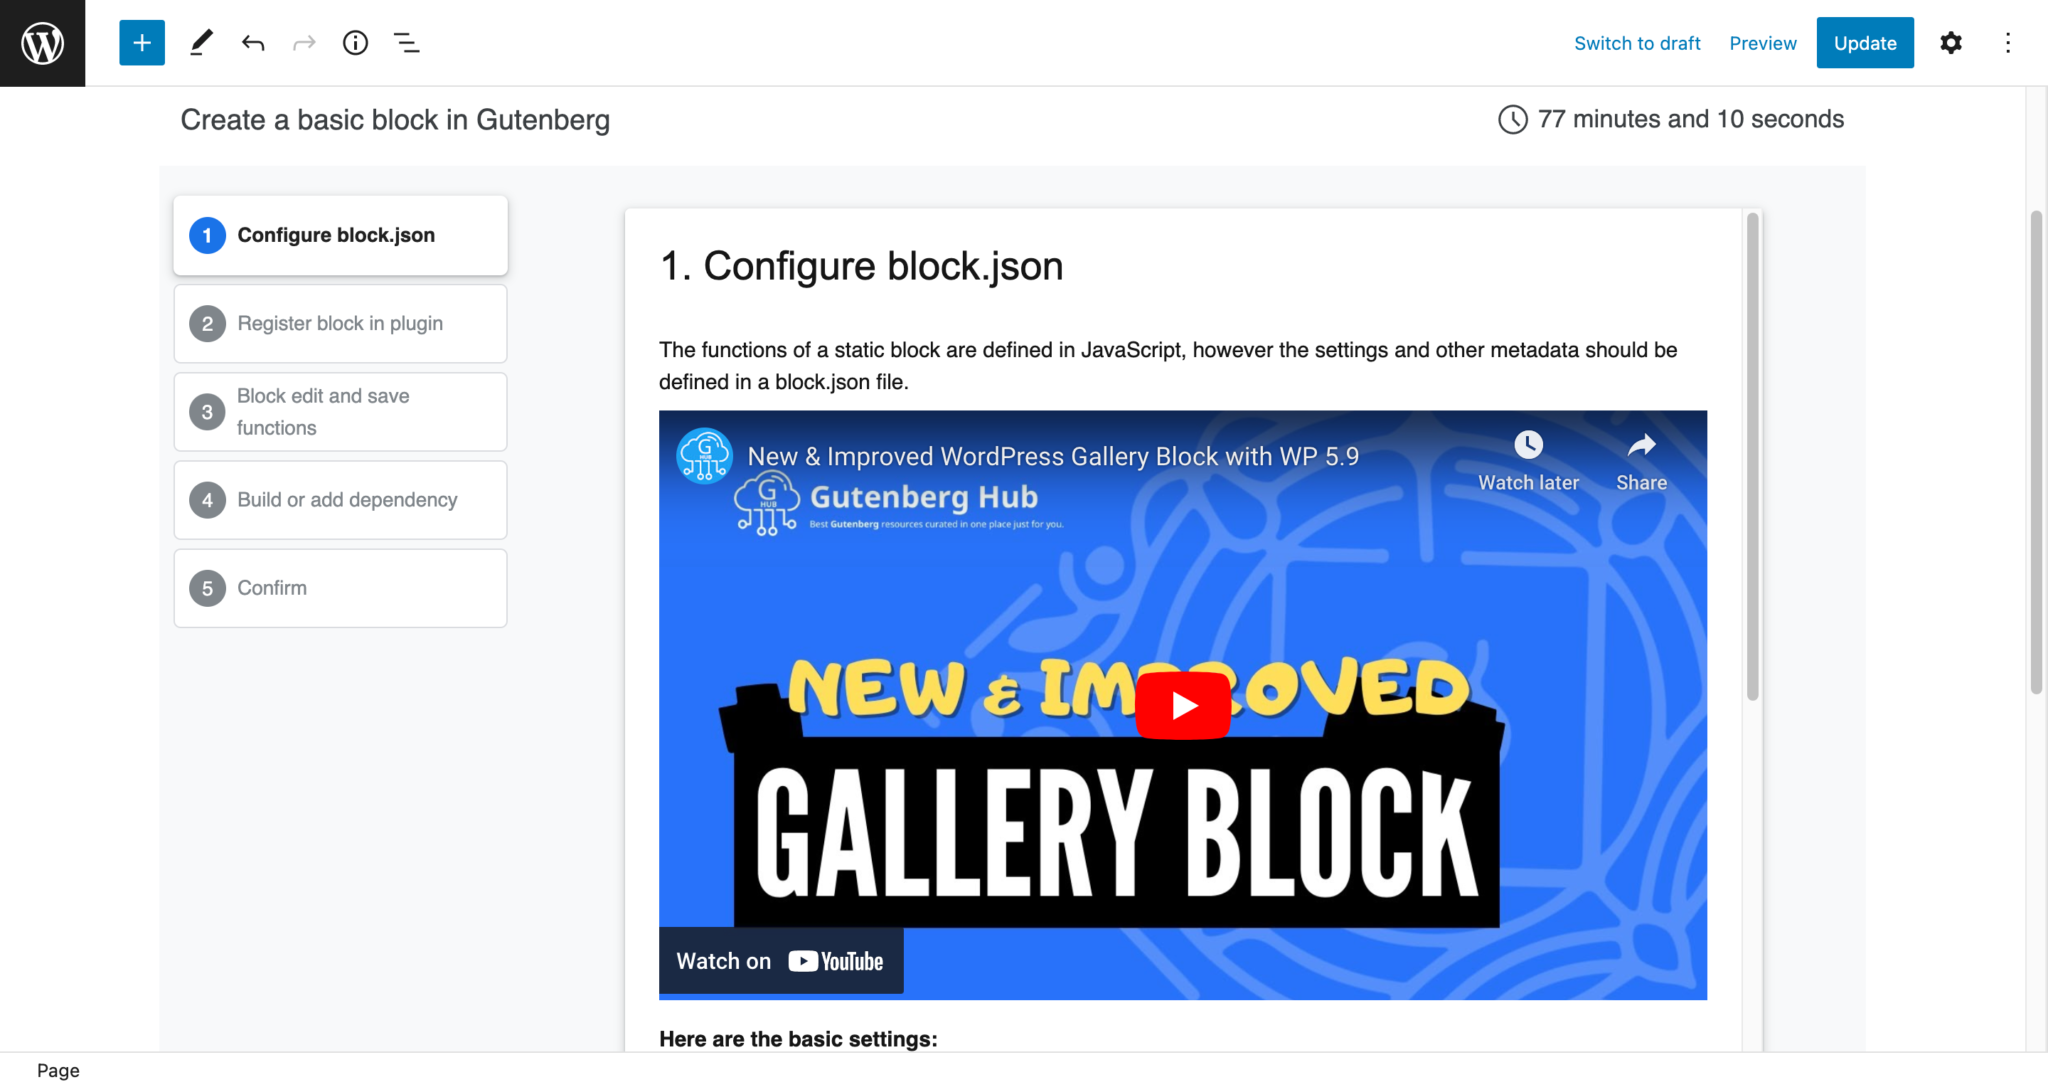Open the Preview menu

(1762, 43)
